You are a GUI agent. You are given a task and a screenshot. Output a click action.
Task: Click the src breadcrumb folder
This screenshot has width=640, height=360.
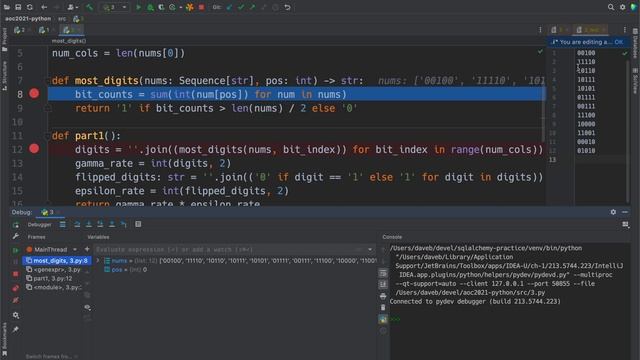click(62, 18)
